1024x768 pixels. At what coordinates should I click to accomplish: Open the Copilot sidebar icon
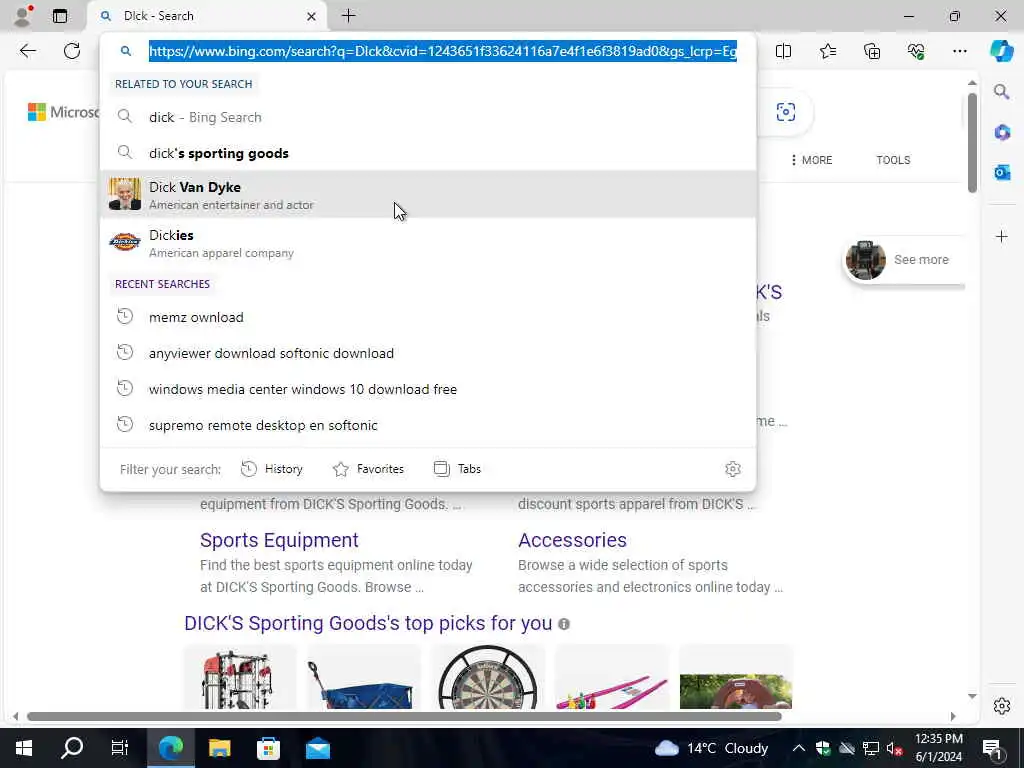click(1001, 51)
